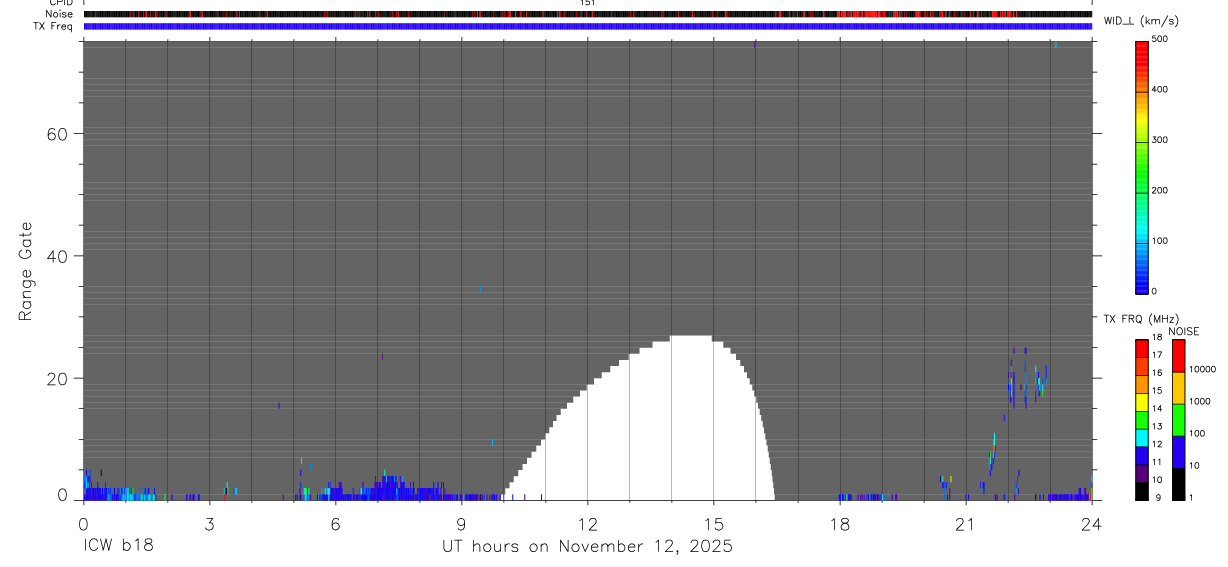
Task: Click the Noise row label
Action: point(59,14)
